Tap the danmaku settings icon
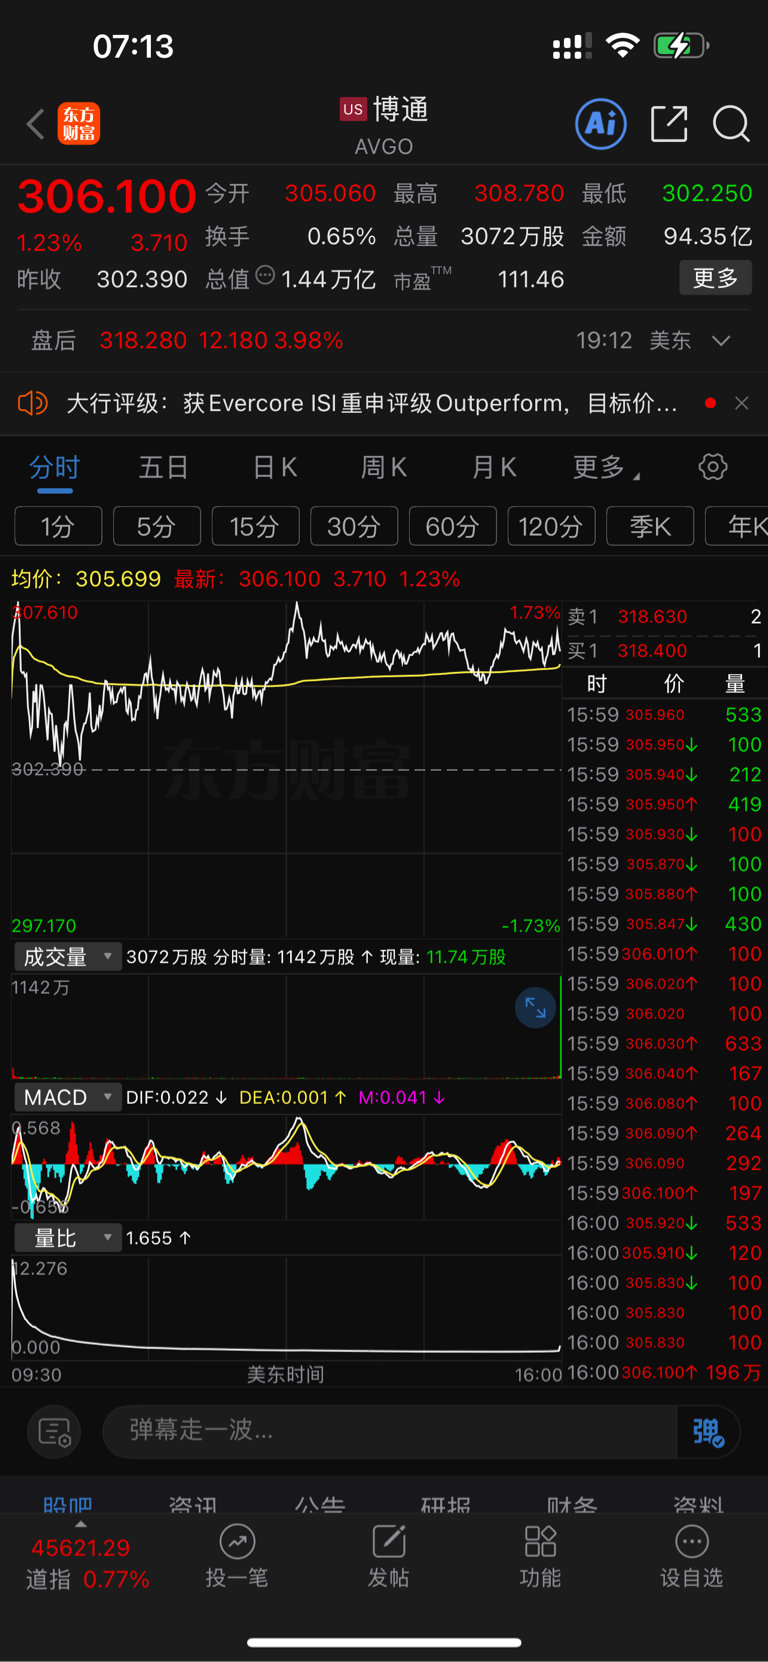Image resolution: width=768 pixels, height=1662 pixels. (x=54, y=1432)
